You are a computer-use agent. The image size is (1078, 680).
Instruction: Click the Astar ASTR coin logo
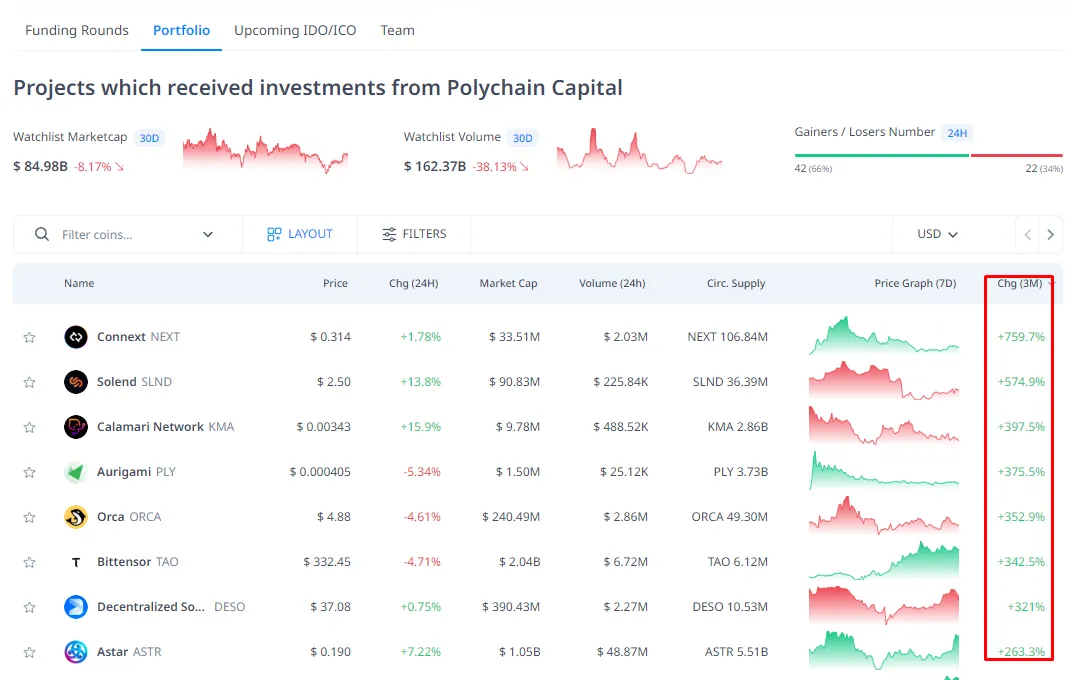[76, 652]
